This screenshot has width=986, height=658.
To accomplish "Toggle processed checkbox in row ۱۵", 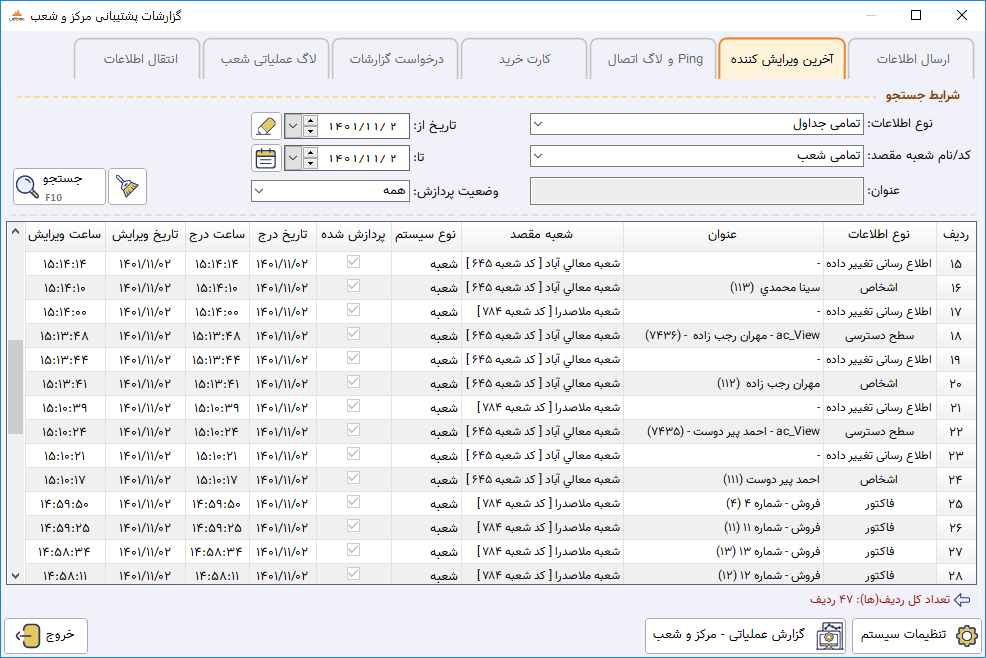I will (x=353, y=262).
